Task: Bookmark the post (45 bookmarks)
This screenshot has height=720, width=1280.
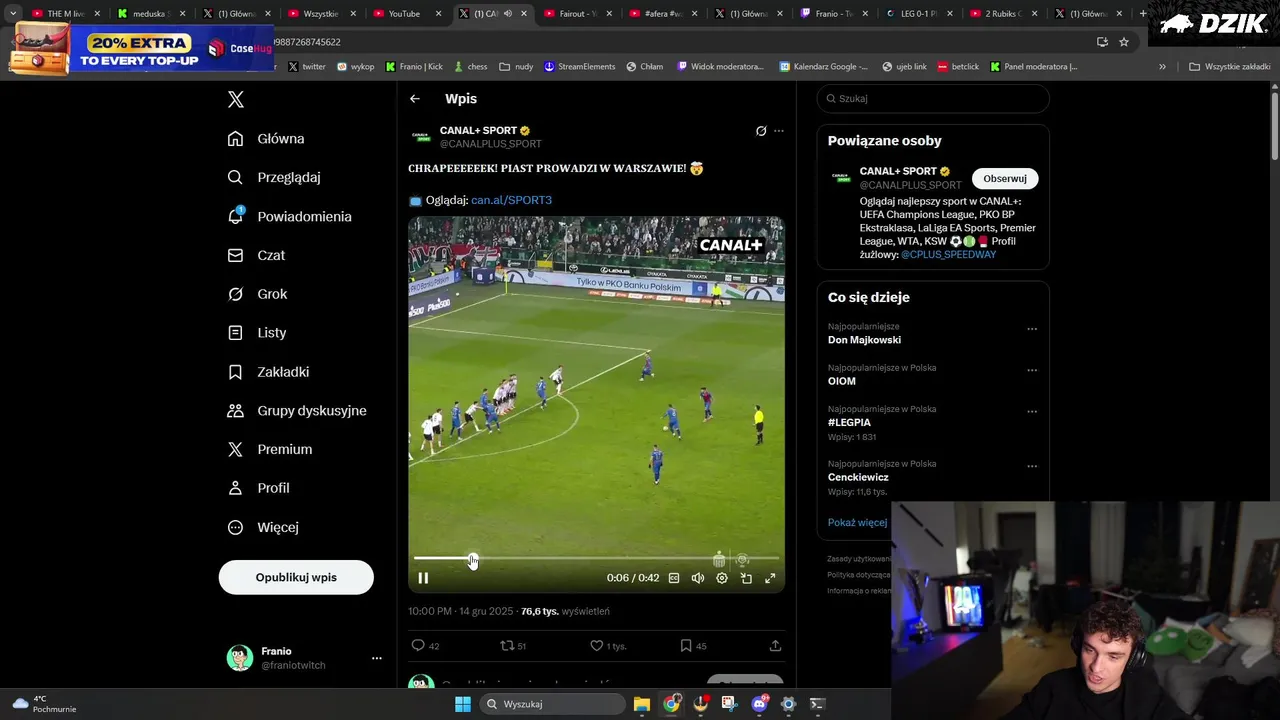Action: pos(693,646)
